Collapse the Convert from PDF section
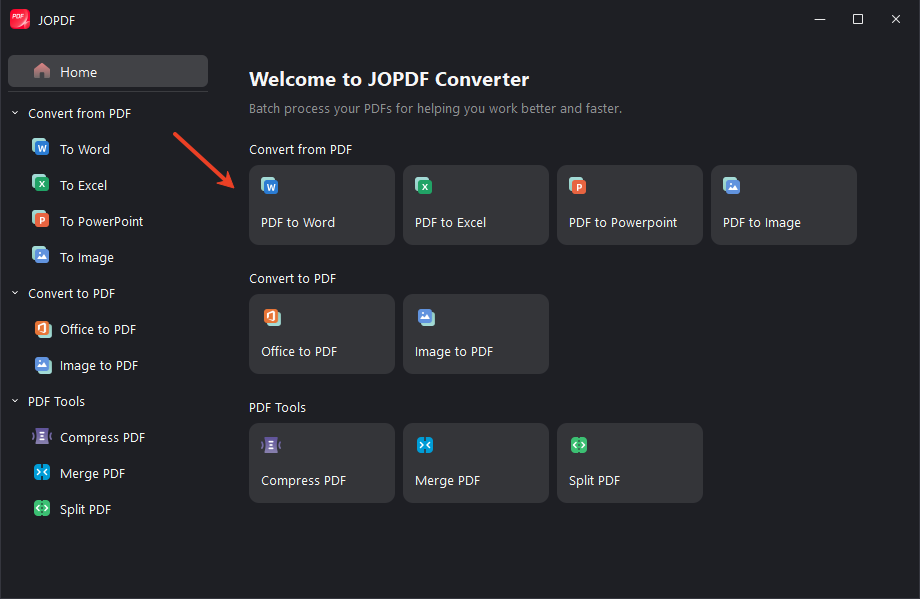920x599 pixels. 14,113
